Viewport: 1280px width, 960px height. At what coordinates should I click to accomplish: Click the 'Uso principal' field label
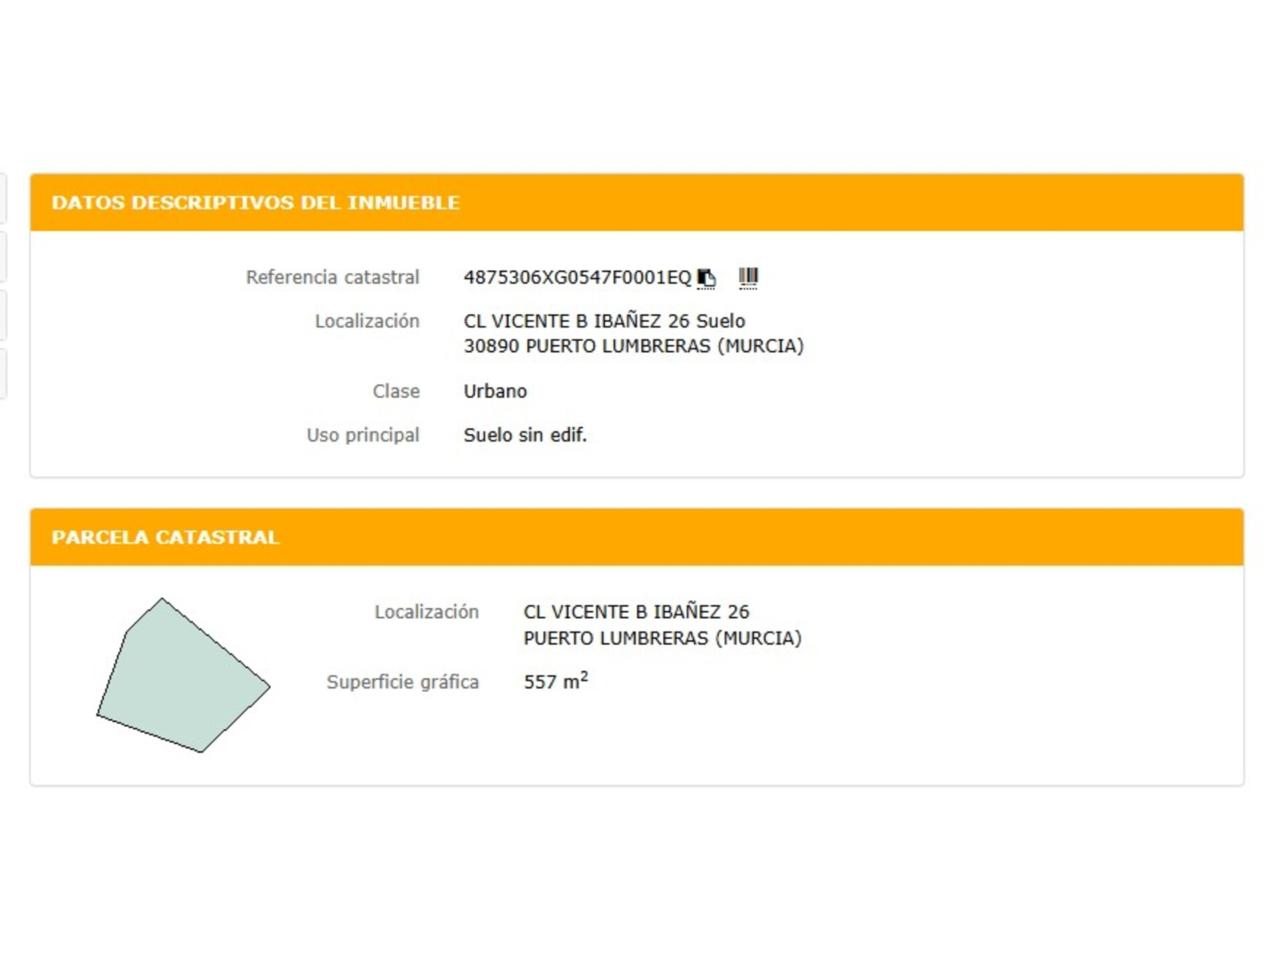coord(363,435)
